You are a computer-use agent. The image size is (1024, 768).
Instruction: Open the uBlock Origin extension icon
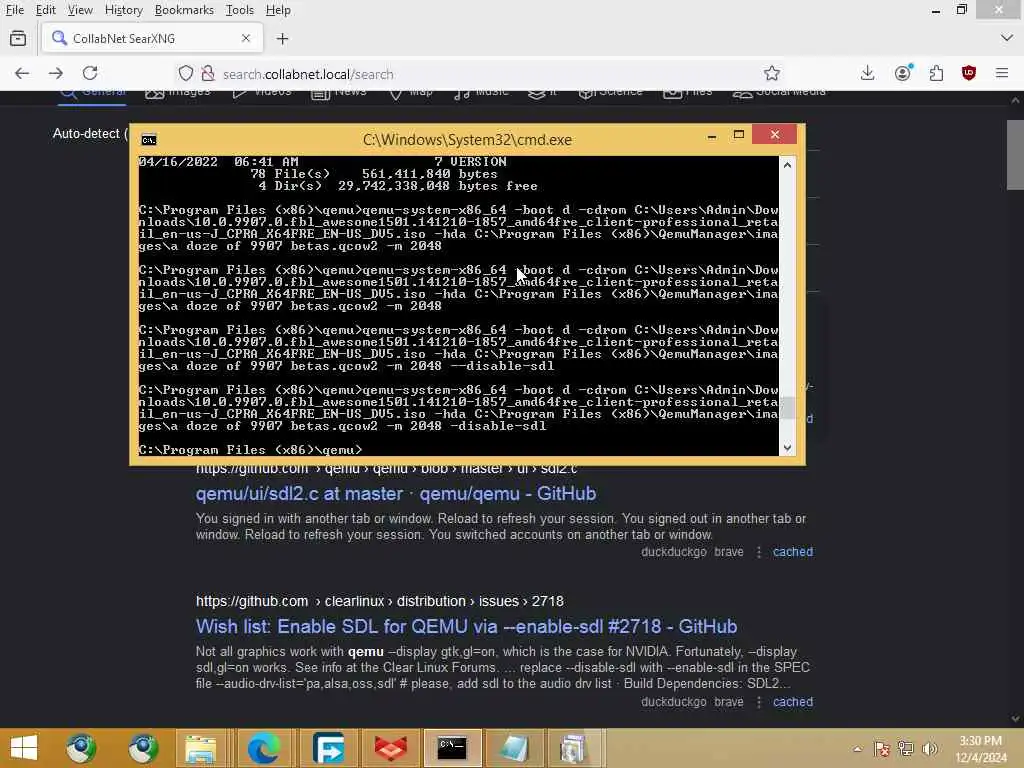click(968, 73)
